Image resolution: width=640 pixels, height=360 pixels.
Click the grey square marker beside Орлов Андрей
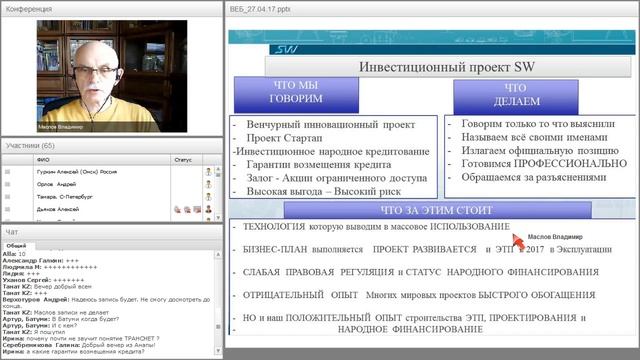click(7, 184)
